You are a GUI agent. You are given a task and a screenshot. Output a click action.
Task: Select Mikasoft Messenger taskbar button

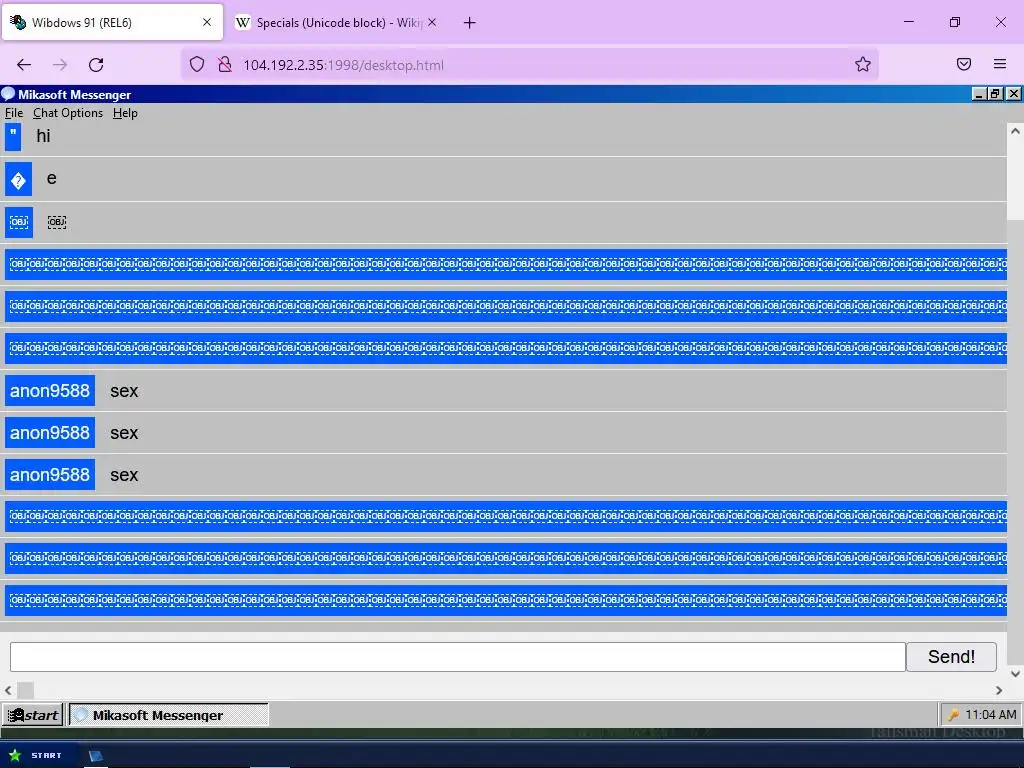point(168,715)
